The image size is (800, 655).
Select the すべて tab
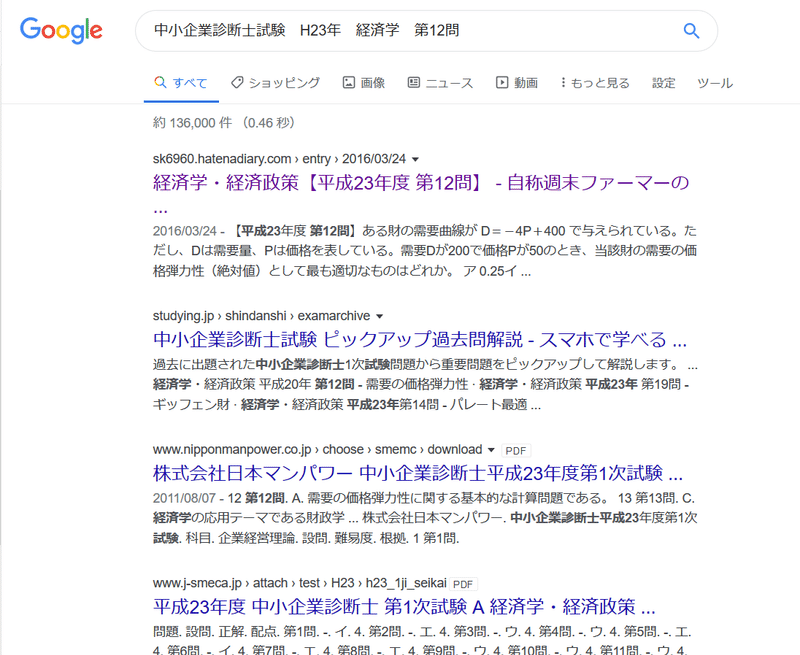181,83
